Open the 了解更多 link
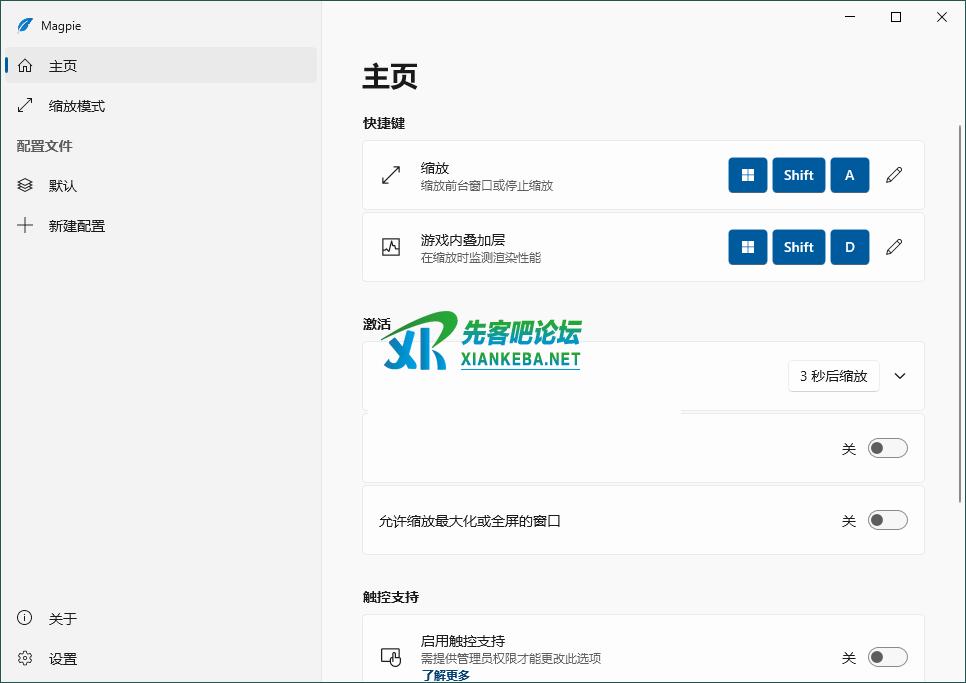This screenshot has height=683, width=966. [445, 675]
